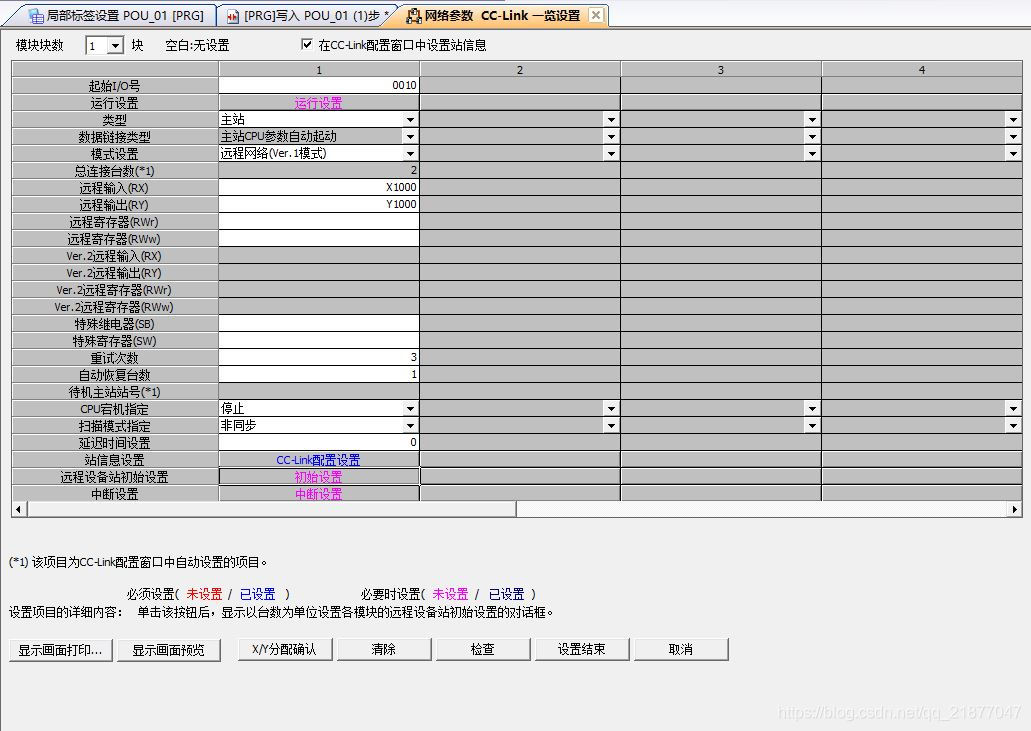Image resolution: width=1031 pixels, height=731 pixels.
Task: Click the 自动恢复台数 field with value 1
Action: [x=319, y=374]
